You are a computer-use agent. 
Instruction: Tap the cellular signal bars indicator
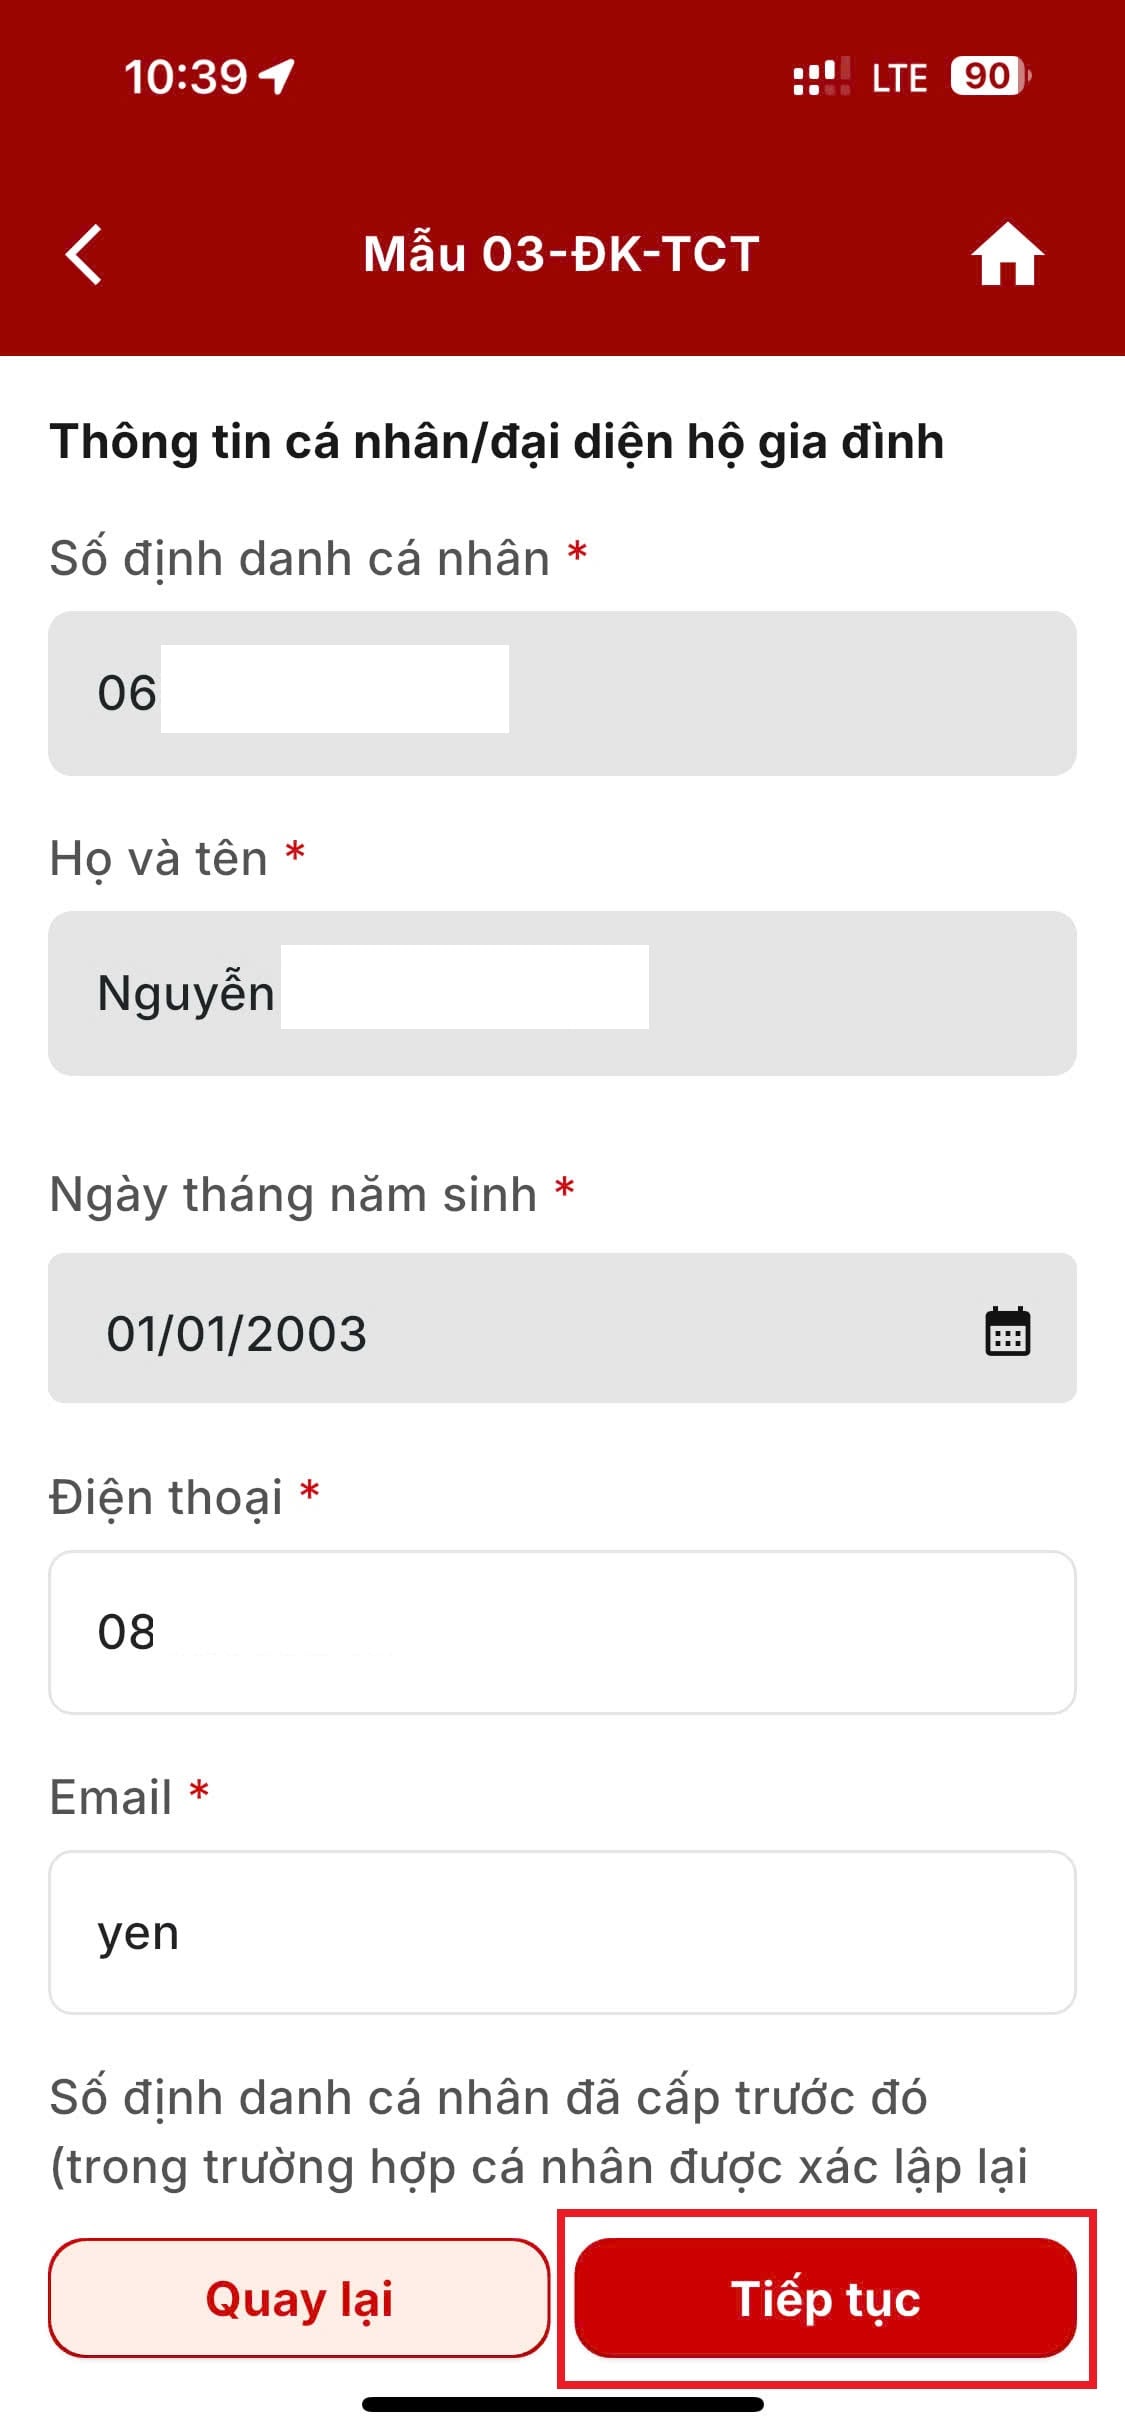[822, 76]
